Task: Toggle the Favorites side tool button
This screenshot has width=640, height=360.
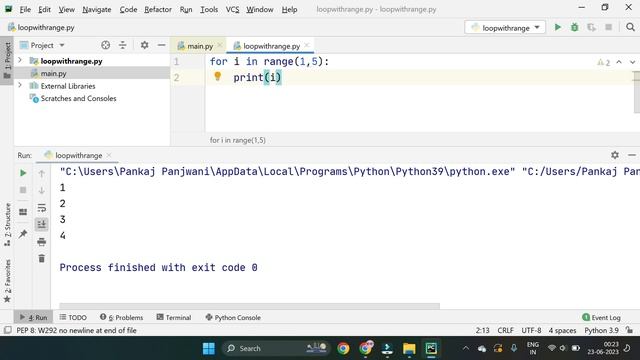Action: point(7,281)
